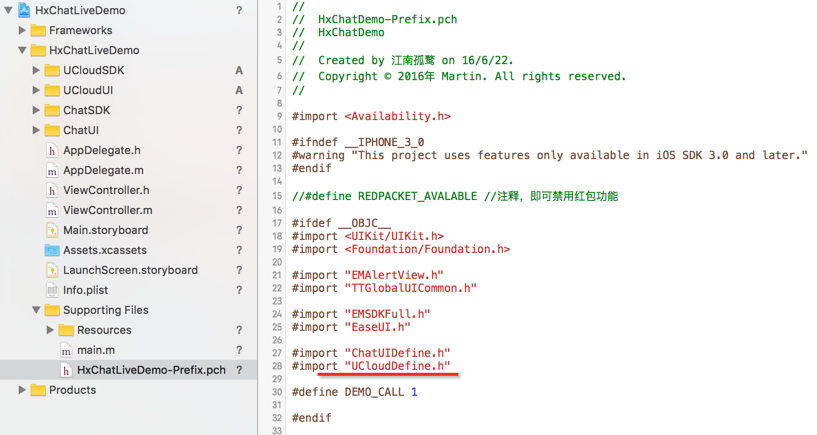The width and height of the screenshot is (817, 435).
Task: Select the Products group name
Action: 72,390
